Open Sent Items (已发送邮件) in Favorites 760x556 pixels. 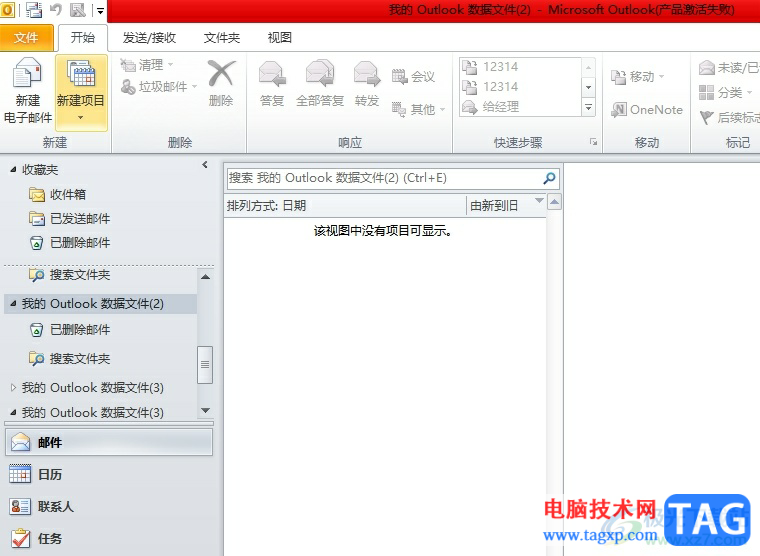click(69, 219)
